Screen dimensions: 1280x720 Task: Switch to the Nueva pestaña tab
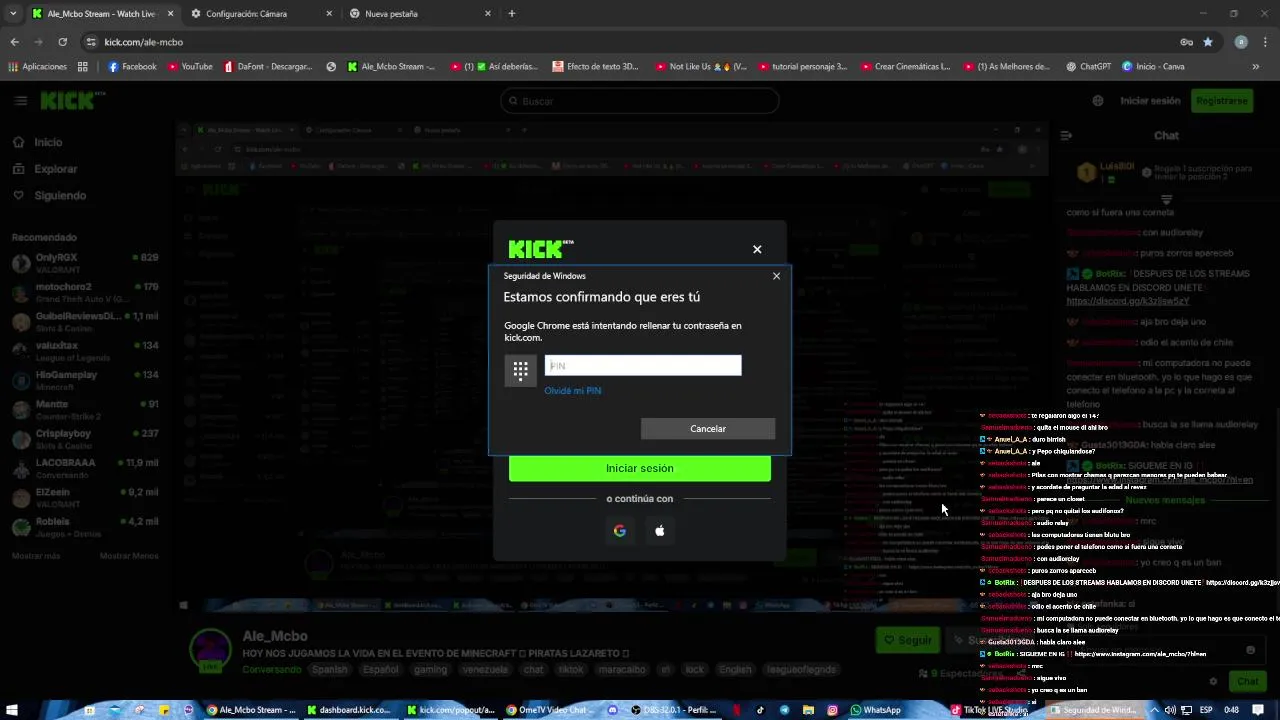(420, 14)
